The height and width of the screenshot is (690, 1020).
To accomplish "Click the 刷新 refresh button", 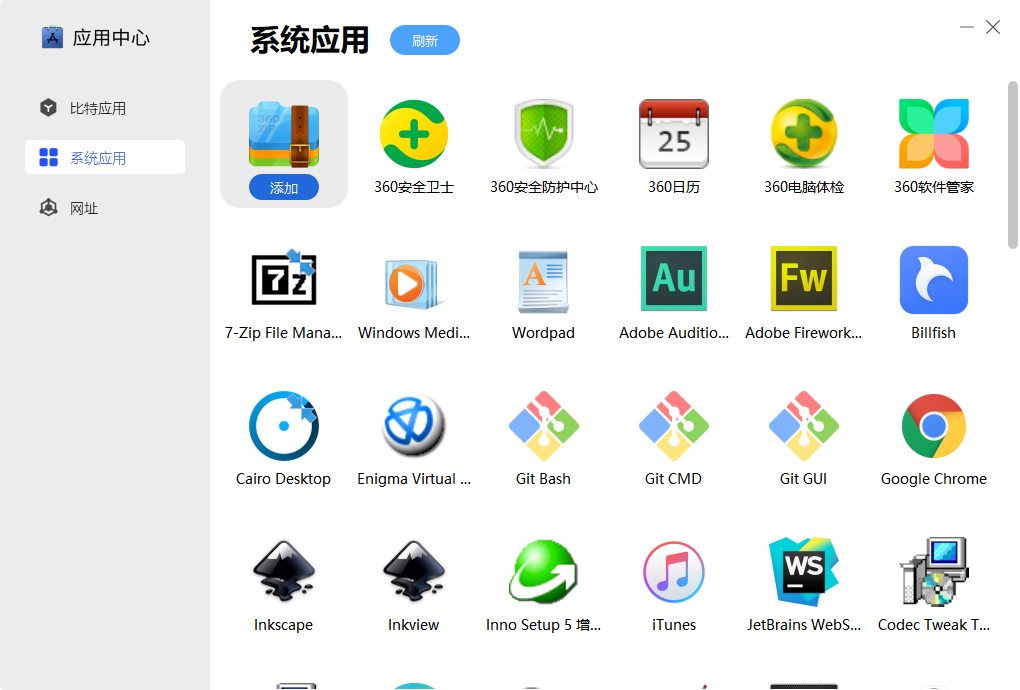I will (424, 40).
